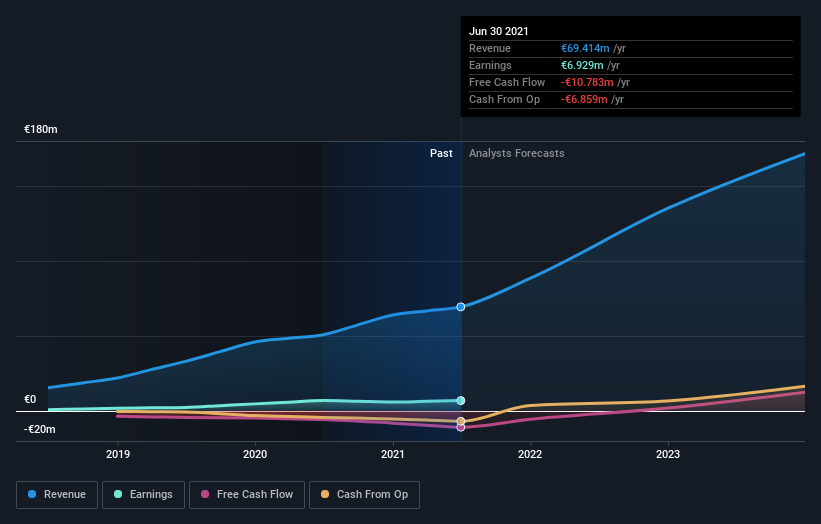
Task: Select the Revenue data point at Jun 2021
Action: tap(461, 307)
